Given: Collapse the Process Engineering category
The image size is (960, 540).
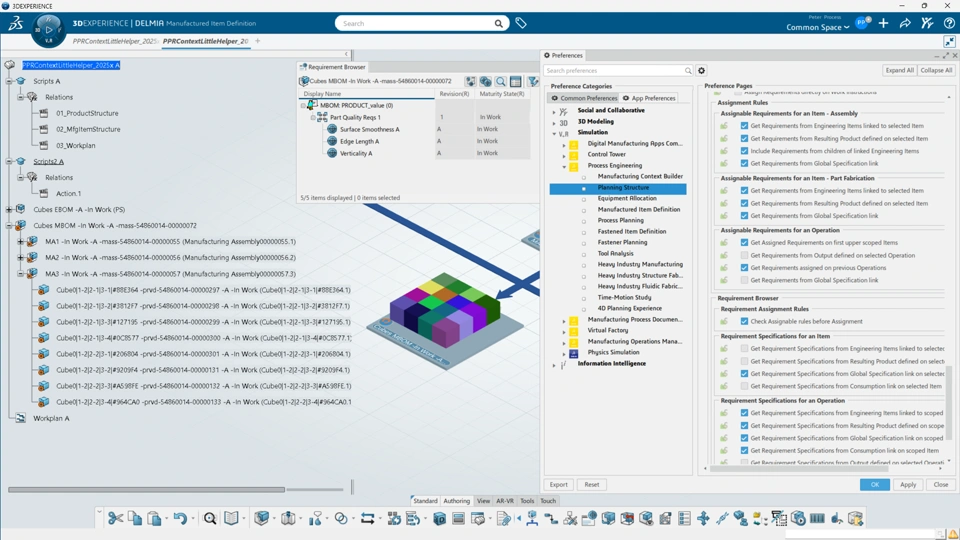Looking at the screenshot, I should [x=564, y=166].
